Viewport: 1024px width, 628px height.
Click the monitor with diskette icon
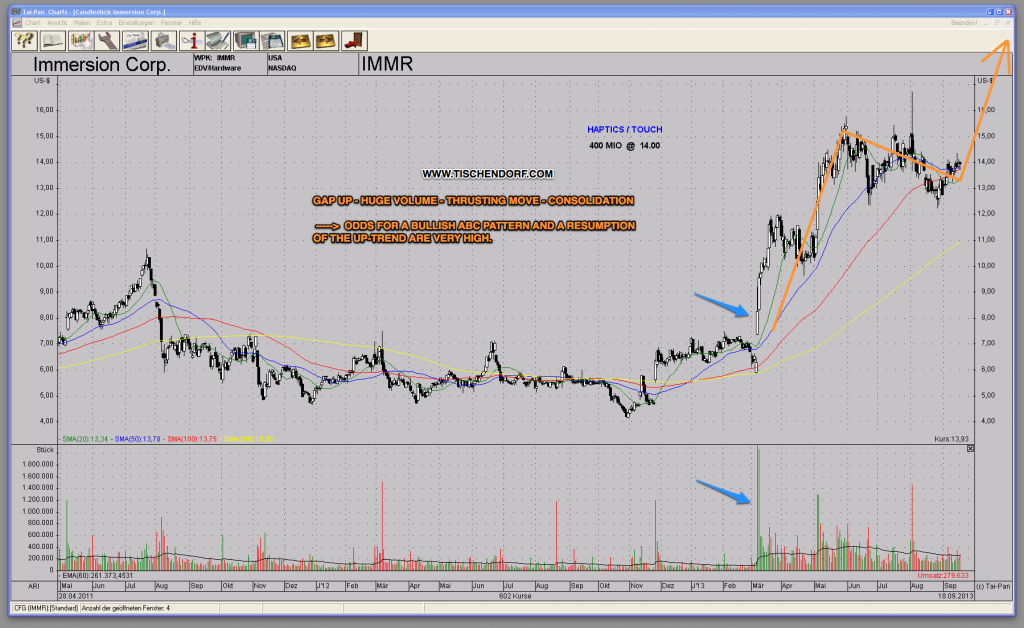click(244, 40)
